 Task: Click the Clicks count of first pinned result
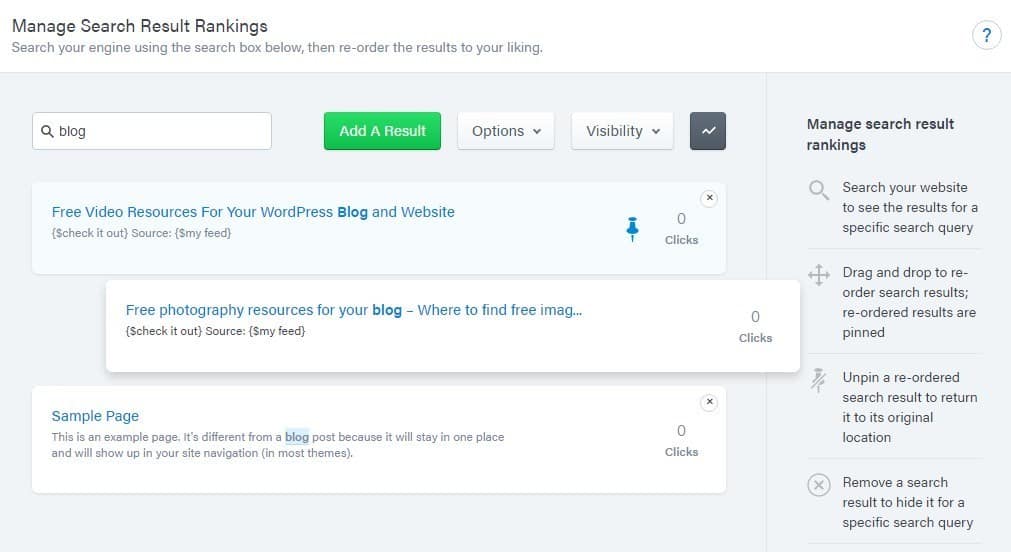(x=682, y=228)
